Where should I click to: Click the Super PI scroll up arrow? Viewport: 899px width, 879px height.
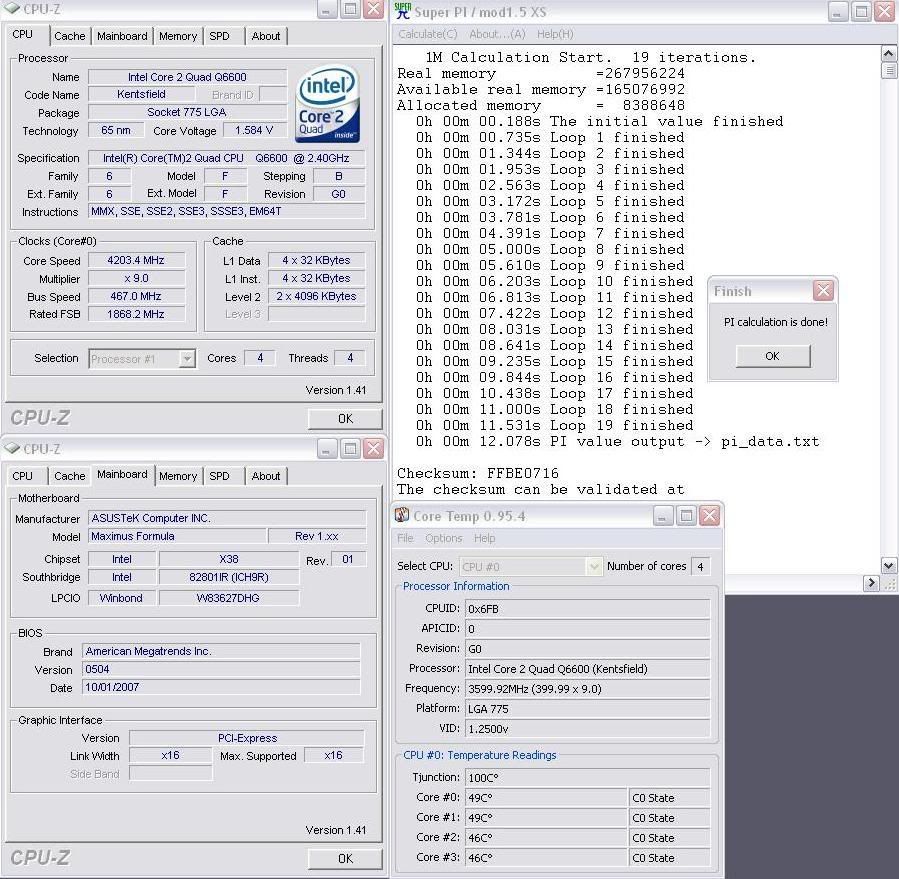(x=888, y=54)
